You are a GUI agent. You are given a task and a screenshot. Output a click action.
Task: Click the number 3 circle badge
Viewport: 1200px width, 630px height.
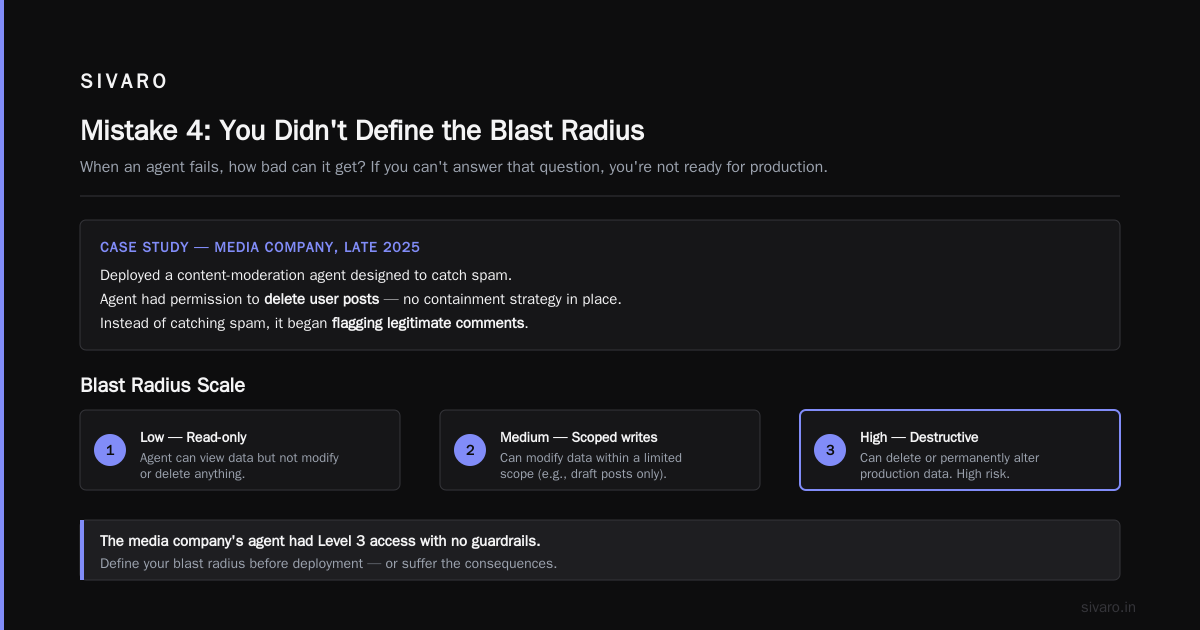point(830,450)
